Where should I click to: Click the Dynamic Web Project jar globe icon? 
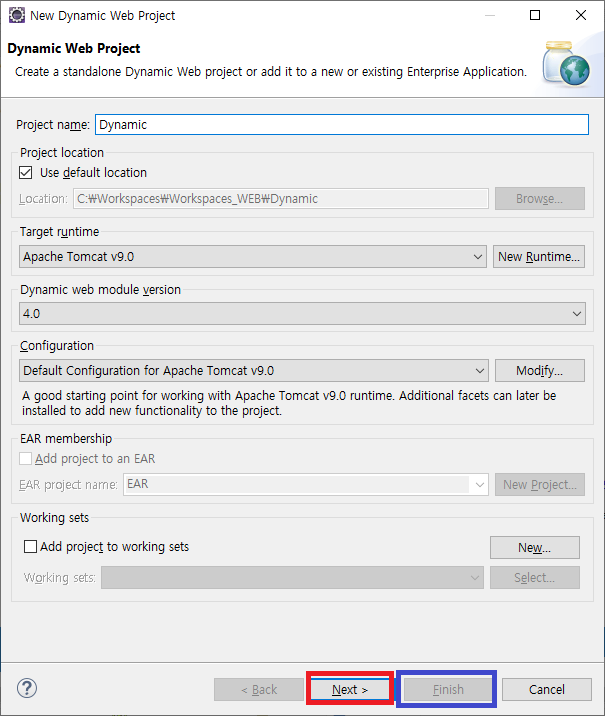point(566,63)
